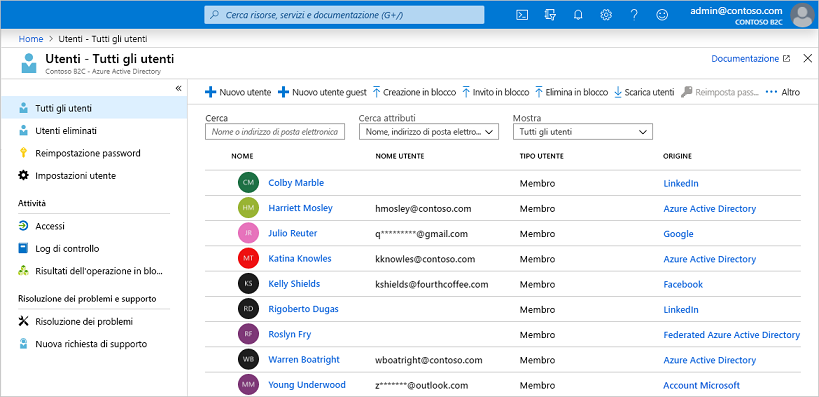Open Log di controllo in sidebar

pyautogui.click(x=93, y=249)
